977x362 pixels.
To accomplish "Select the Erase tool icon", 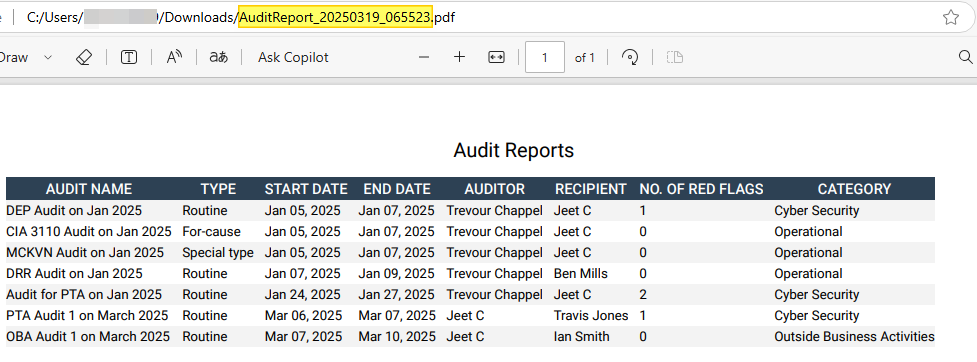I will coord(83,57).
